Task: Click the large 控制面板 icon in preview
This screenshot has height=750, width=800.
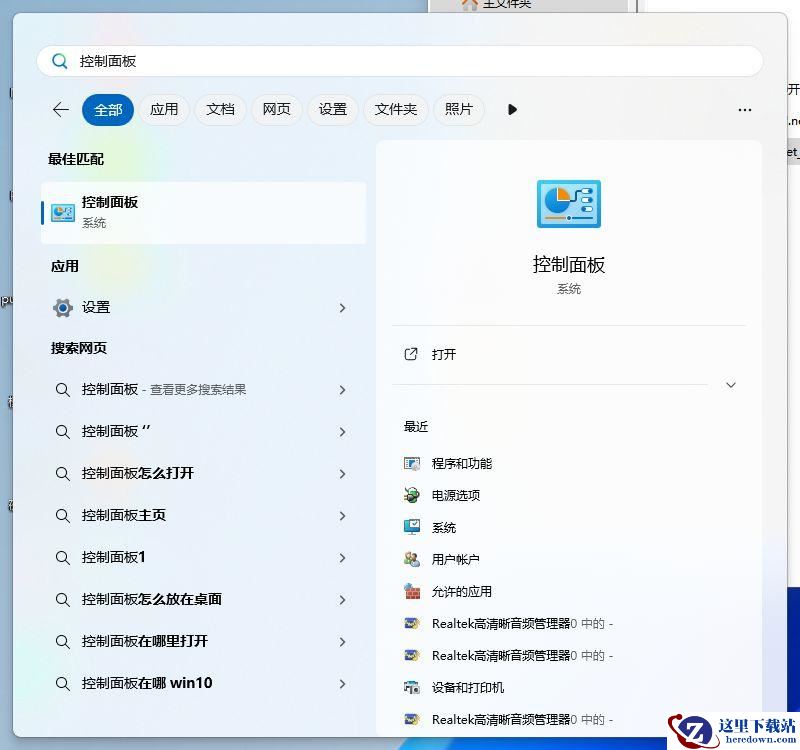Action: (568, 205)
